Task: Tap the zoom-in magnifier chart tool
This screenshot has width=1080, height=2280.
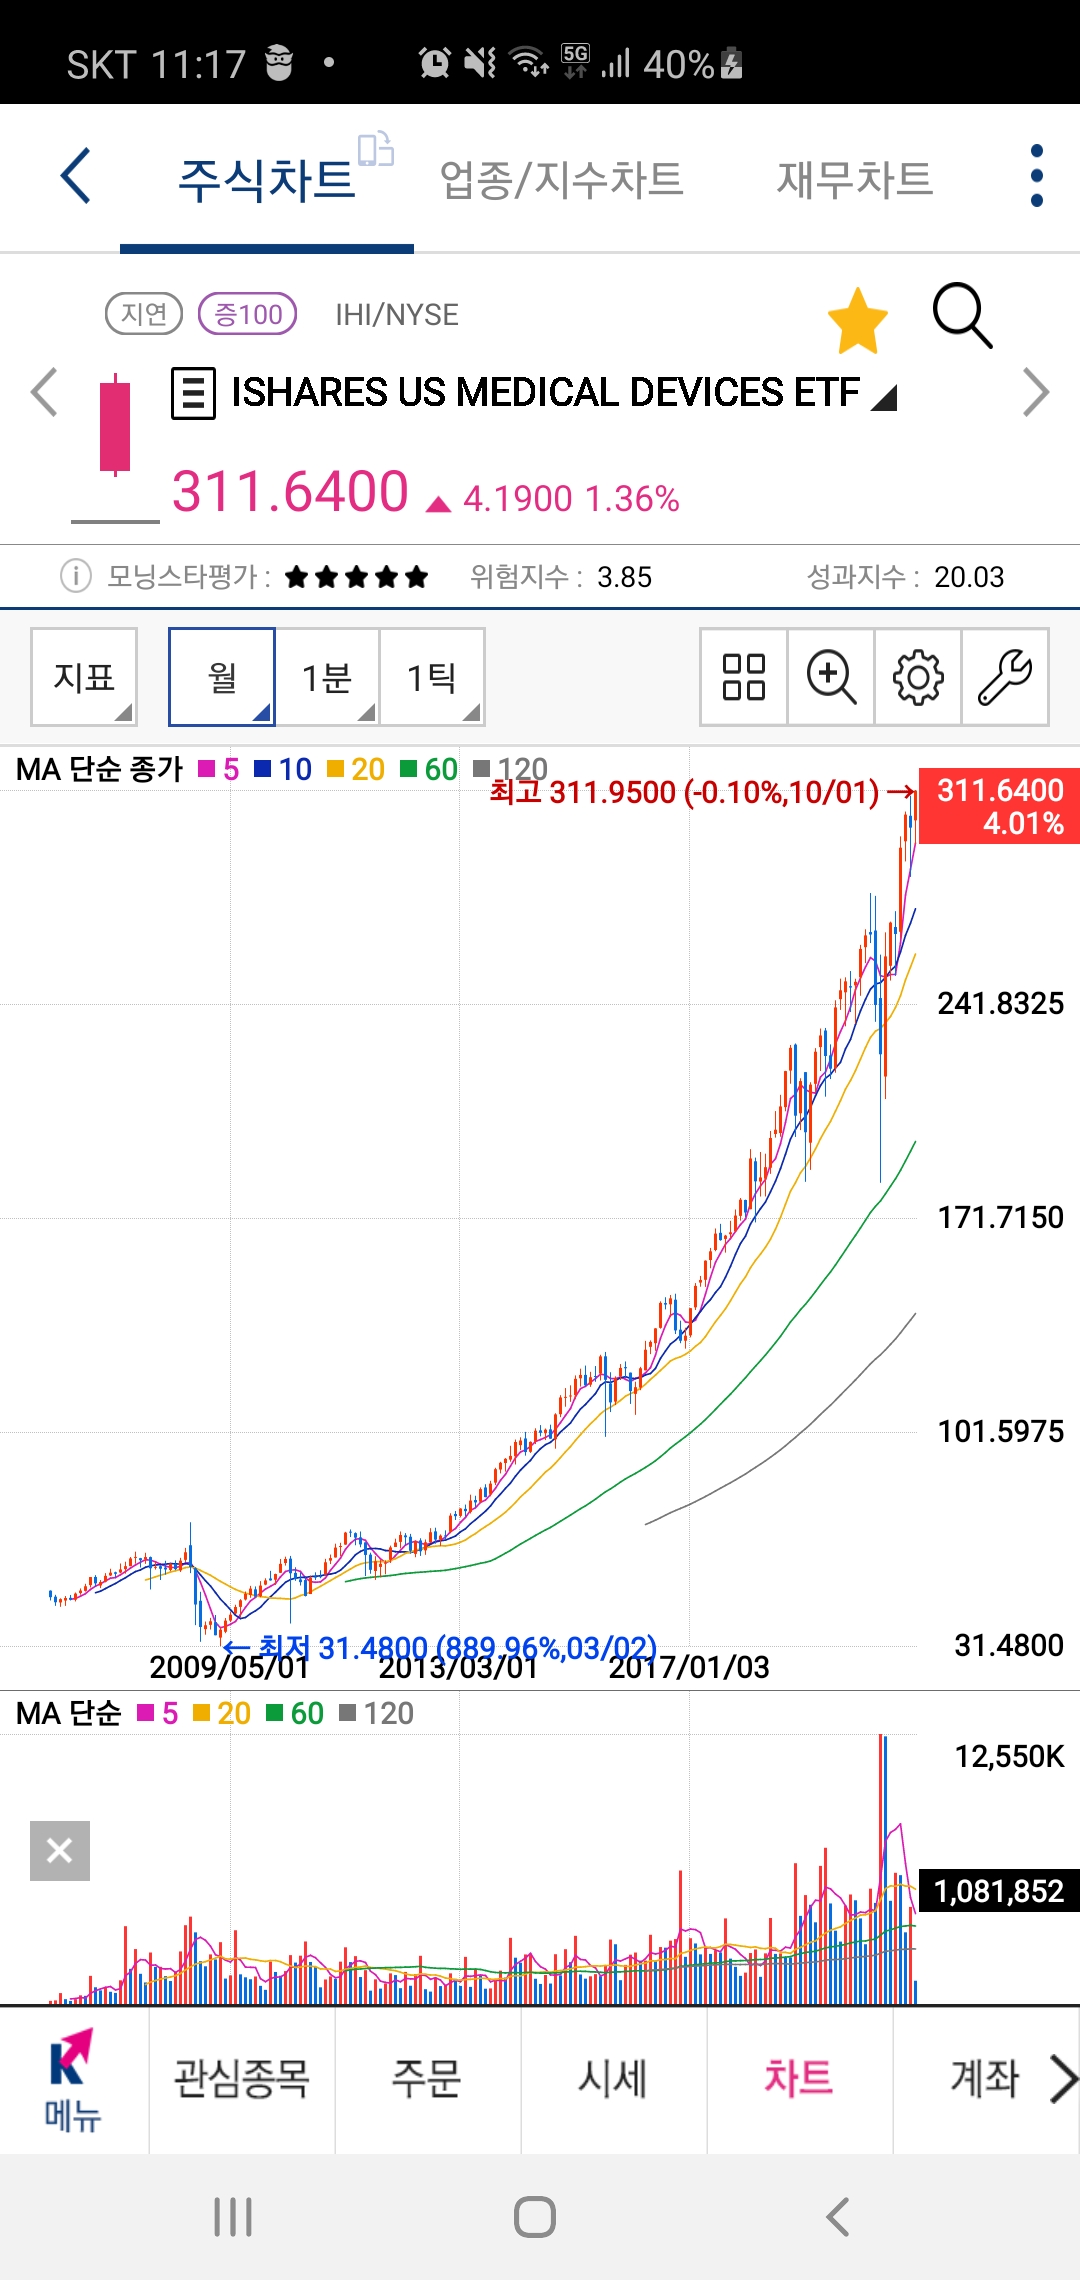Action: pos(831,677)
